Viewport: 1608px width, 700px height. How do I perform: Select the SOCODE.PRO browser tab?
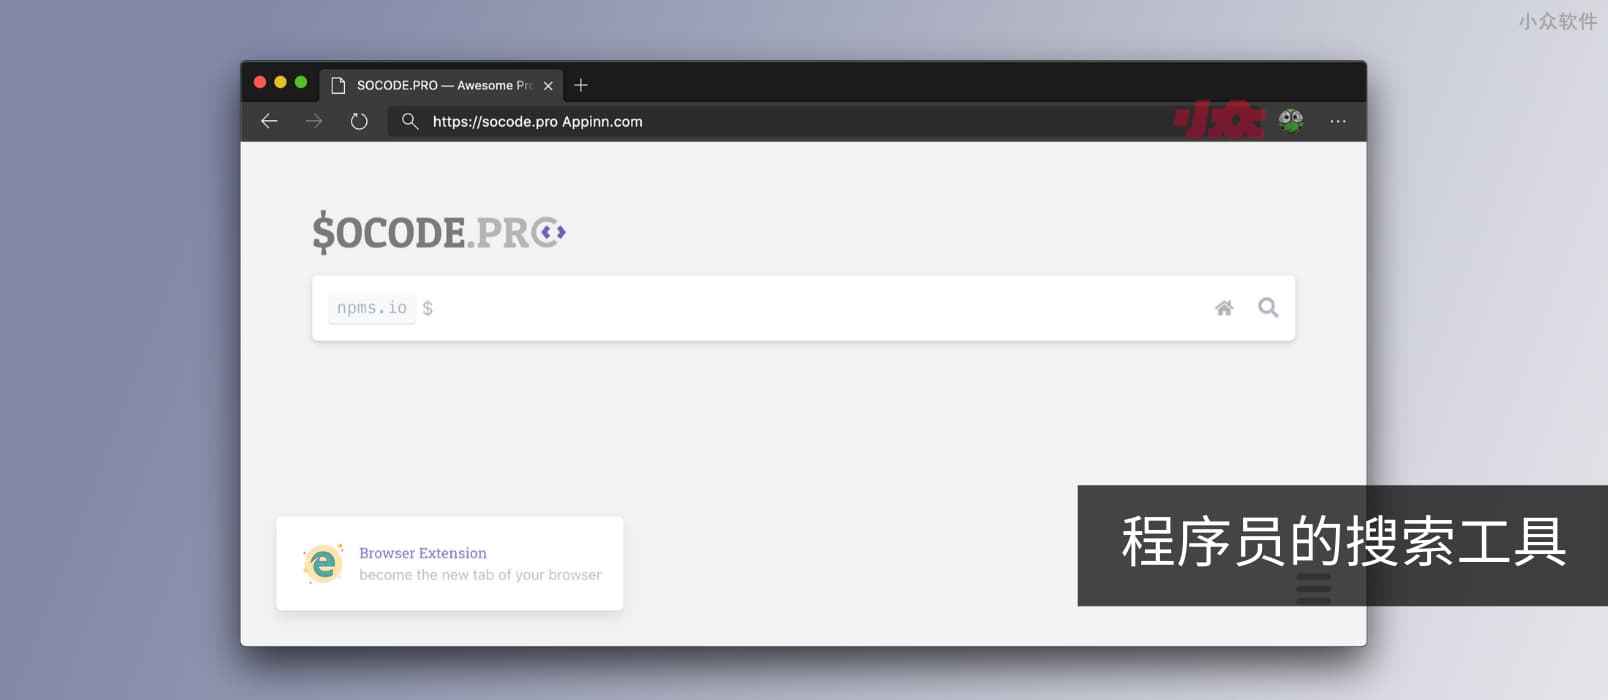(440, 85)
